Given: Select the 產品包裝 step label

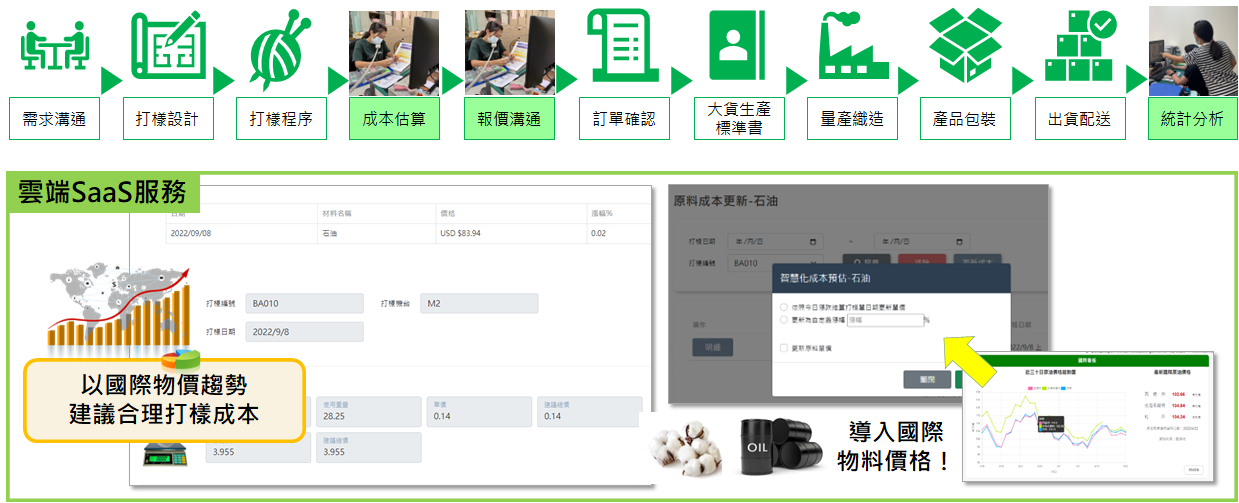Looking at the screenshot, I should [x=965, y=119].
